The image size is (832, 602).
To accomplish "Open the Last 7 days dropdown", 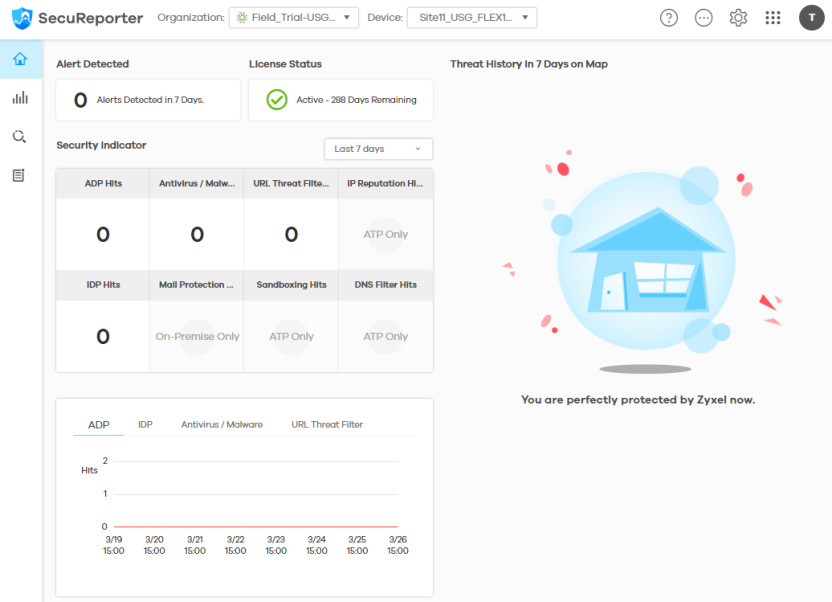I will [x=378, y=149].
